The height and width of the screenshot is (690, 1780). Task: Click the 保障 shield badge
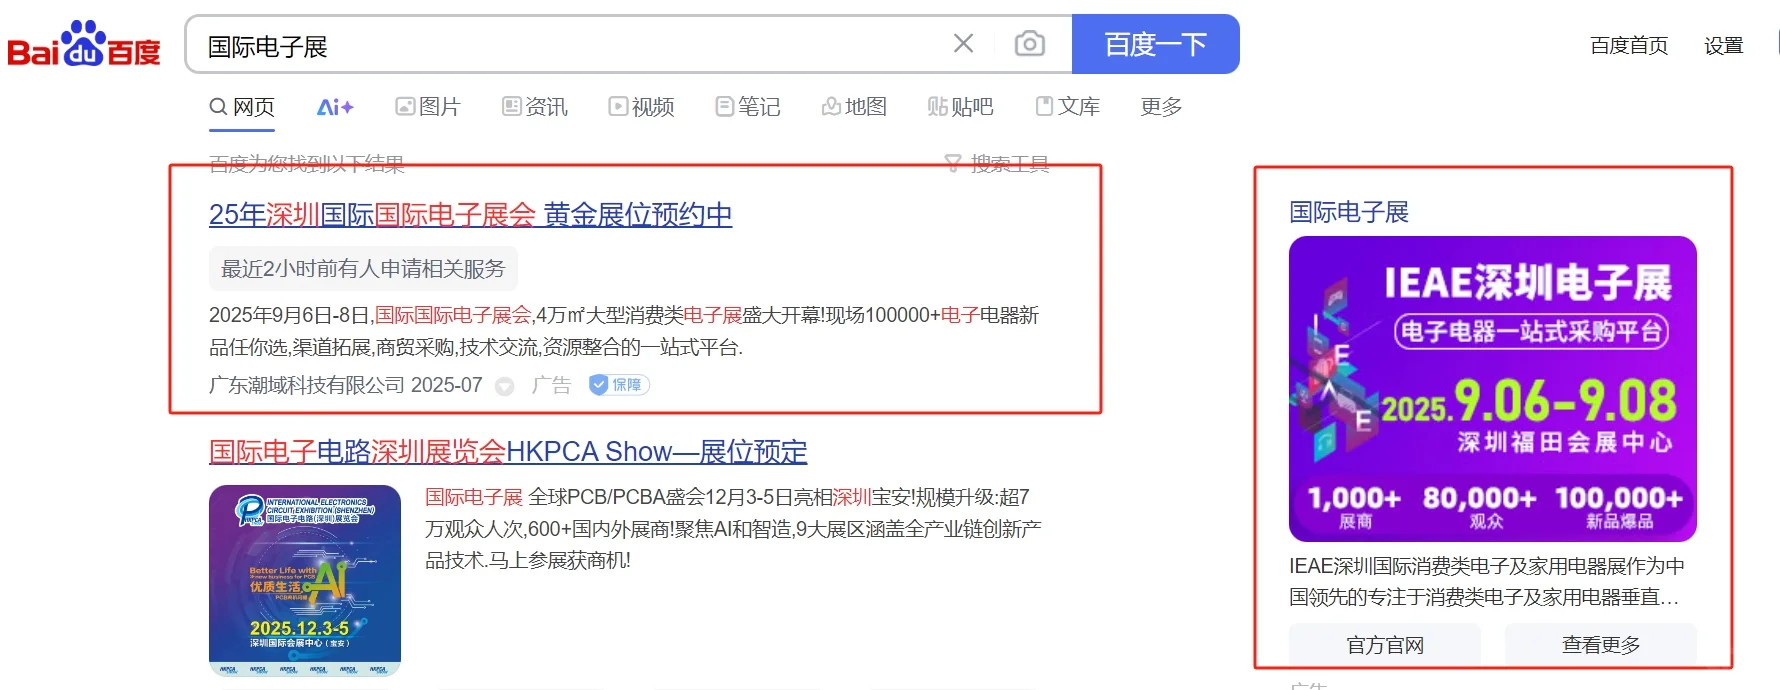point(619,385)
